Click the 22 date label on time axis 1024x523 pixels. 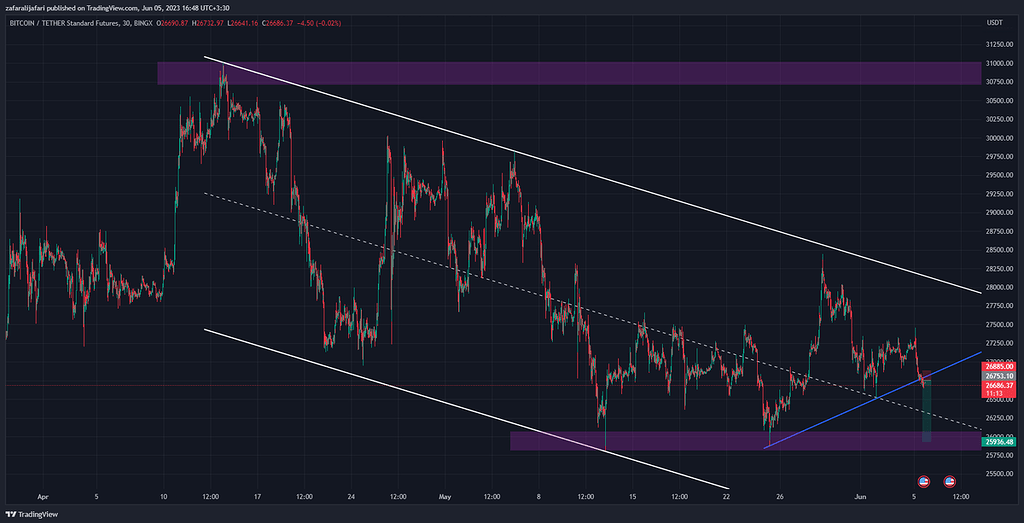pos(726,497)
